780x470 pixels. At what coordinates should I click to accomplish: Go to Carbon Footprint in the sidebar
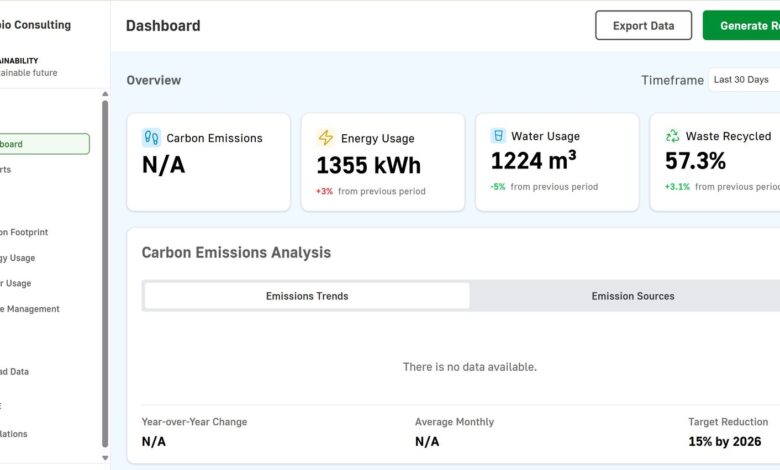point(24,232)
